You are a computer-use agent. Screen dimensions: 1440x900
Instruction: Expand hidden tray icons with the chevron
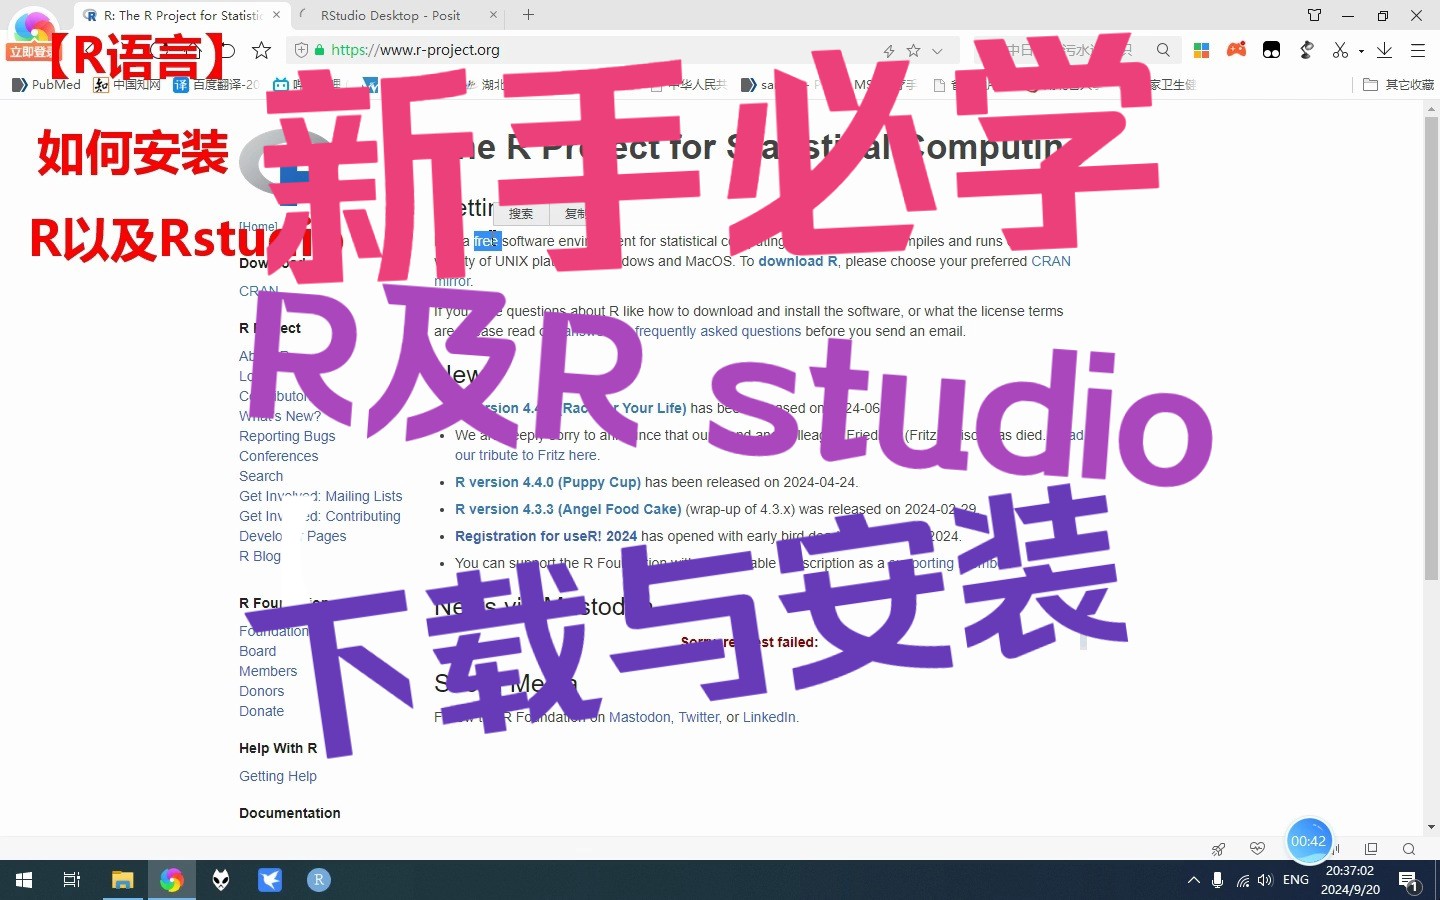pos(1193,880)
